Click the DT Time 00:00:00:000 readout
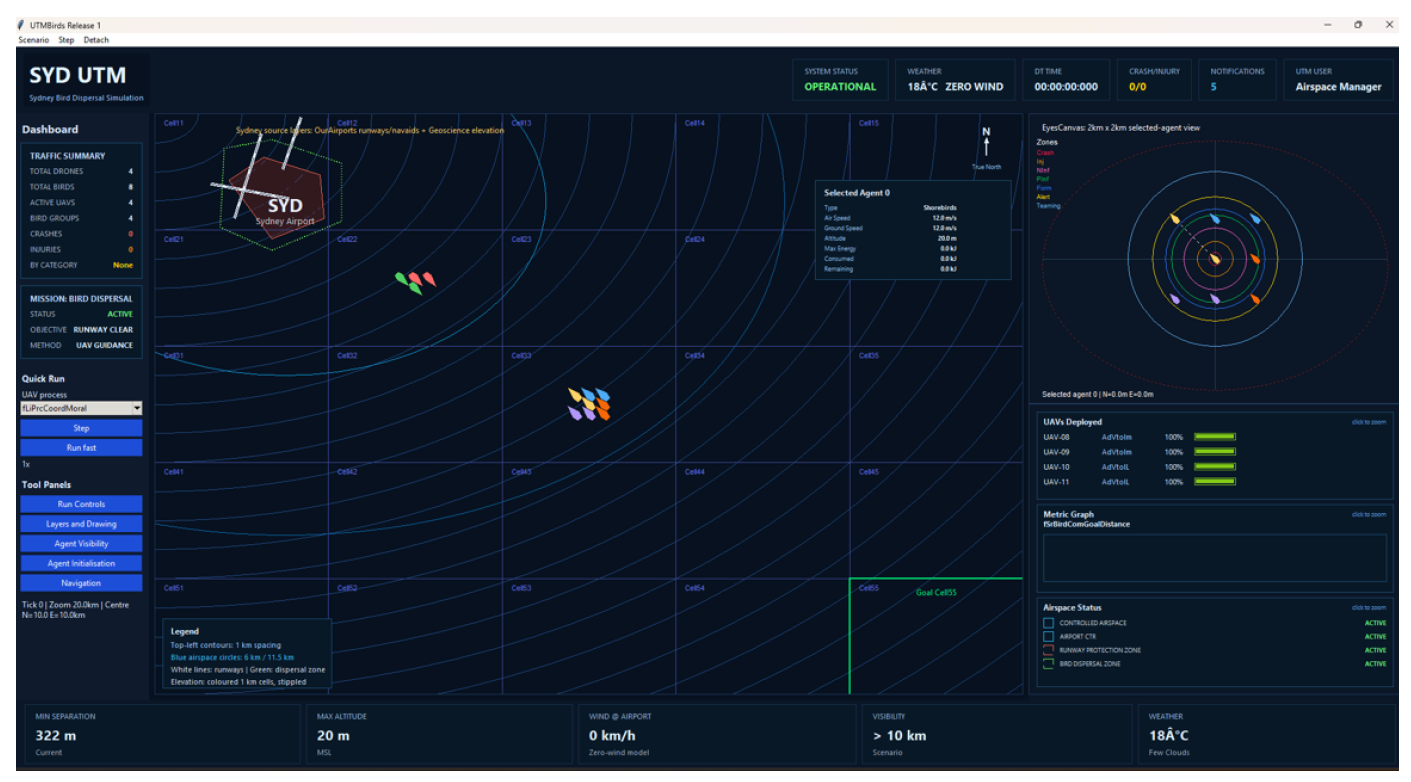Image resolution: width=1411 pixels, height=782 pixels. click(1066, 87)
